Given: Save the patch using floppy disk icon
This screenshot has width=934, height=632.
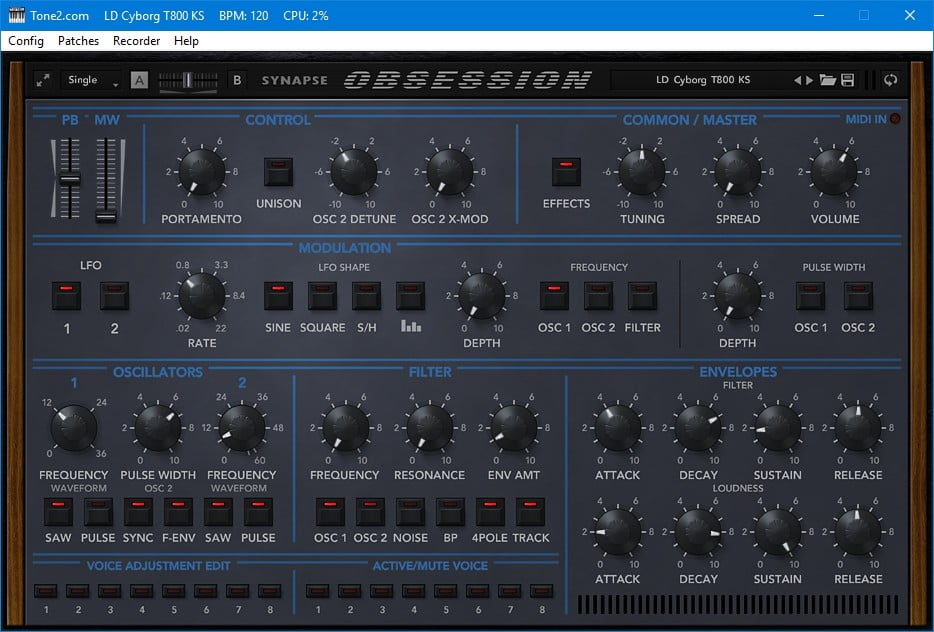Looking at the screenshot, I should (848, 80).
